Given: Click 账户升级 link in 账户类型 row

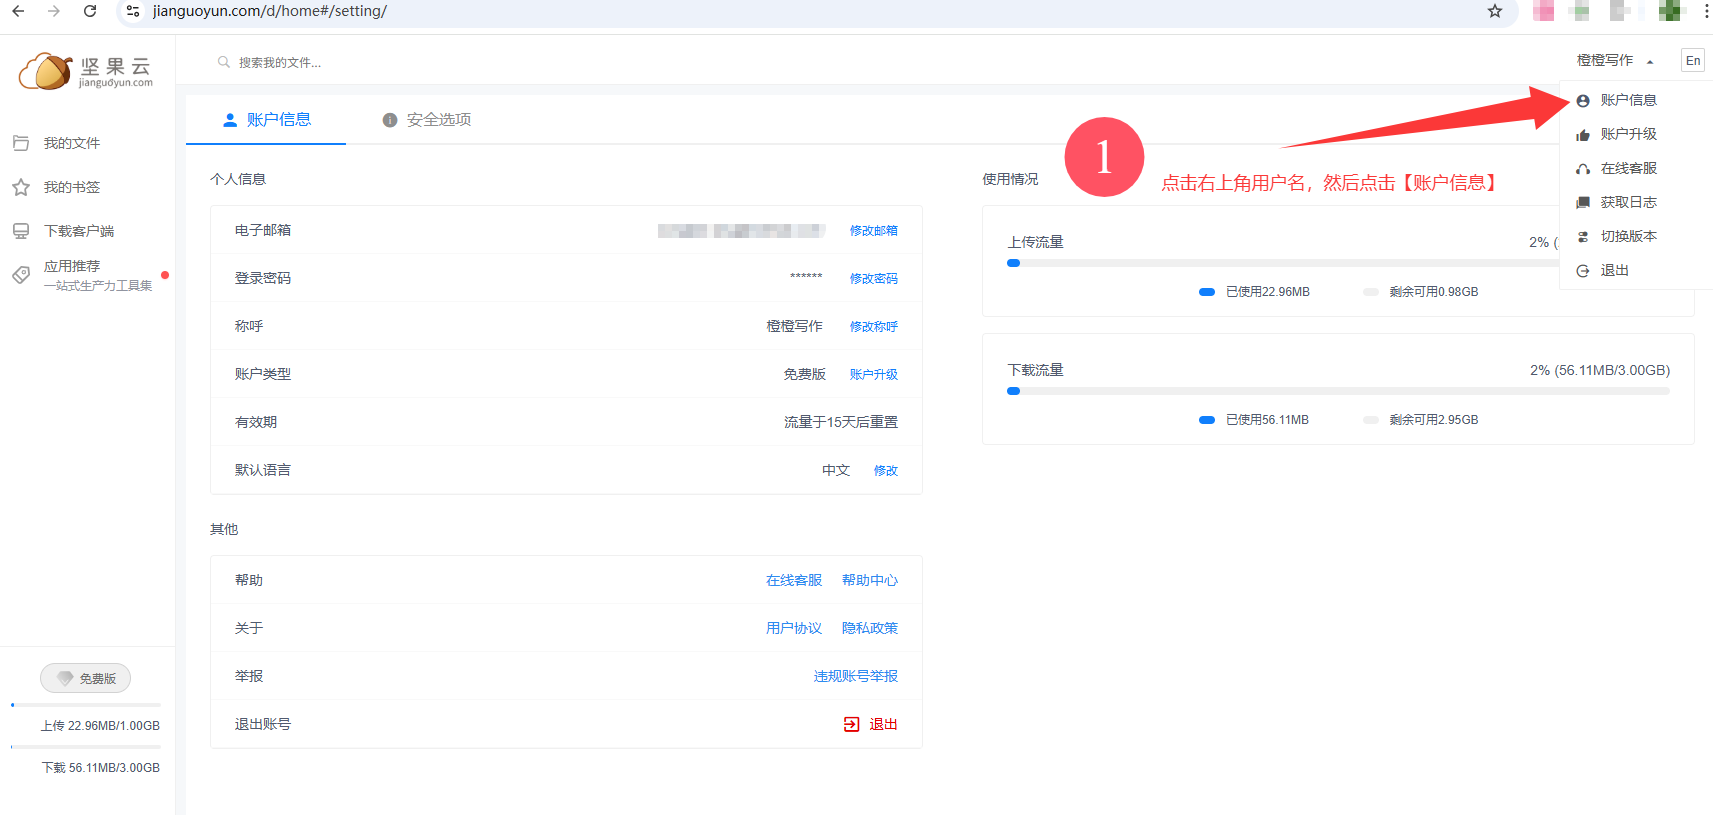Looking at the screenshot, I should 874,374.
